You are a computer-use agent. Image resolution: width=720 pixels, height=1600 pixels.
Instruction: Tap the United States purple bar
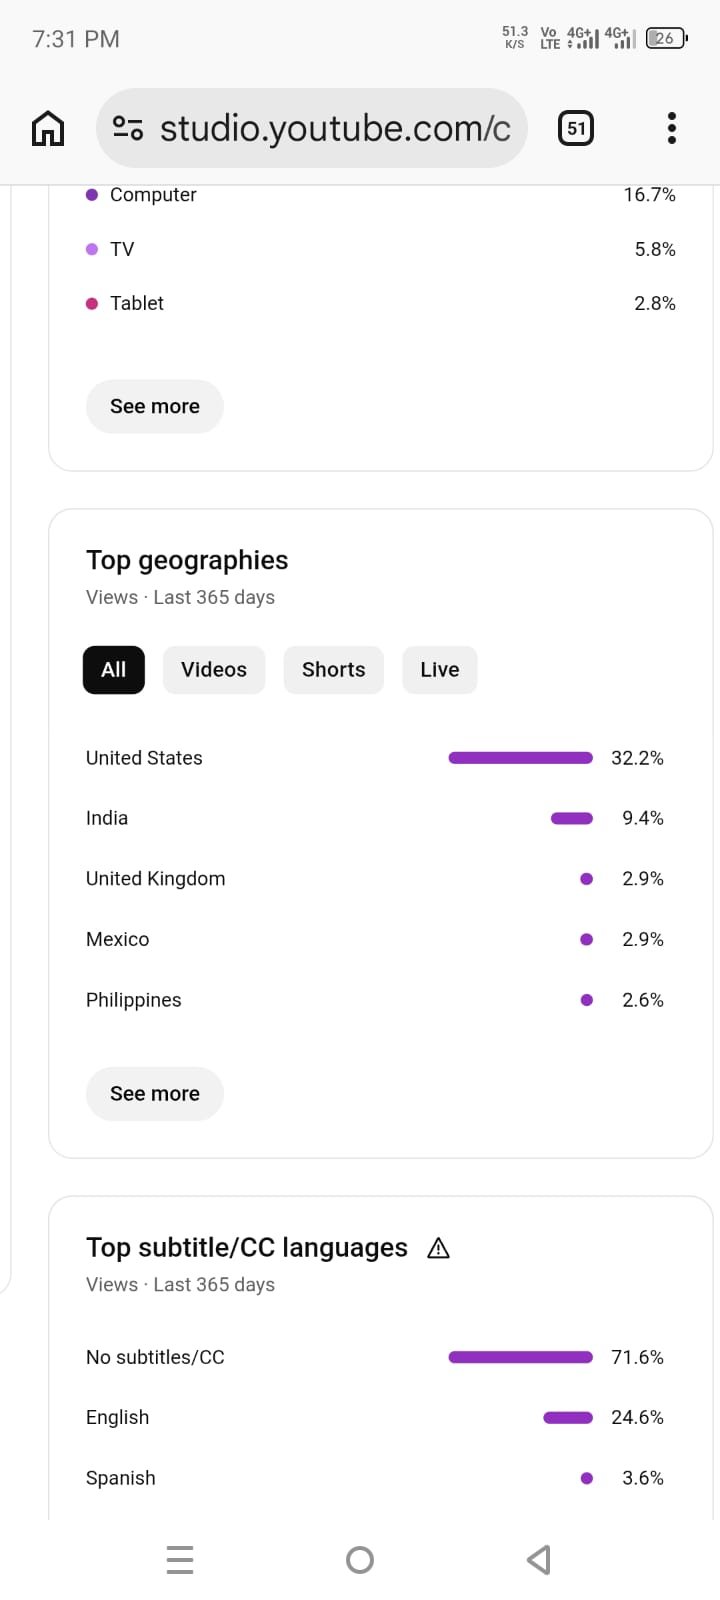pos(520,758)
